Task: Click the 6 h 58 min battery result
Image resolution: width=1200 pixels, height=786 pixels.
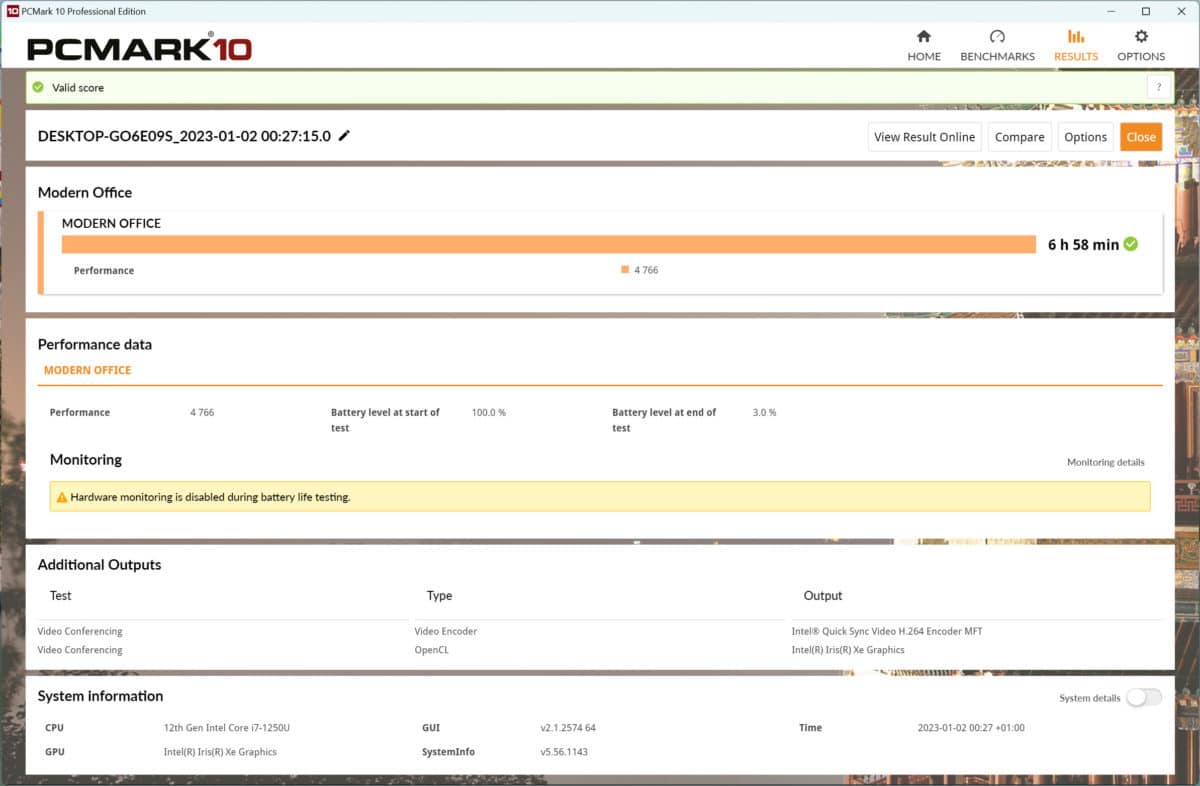Action: coord(1083,244)
